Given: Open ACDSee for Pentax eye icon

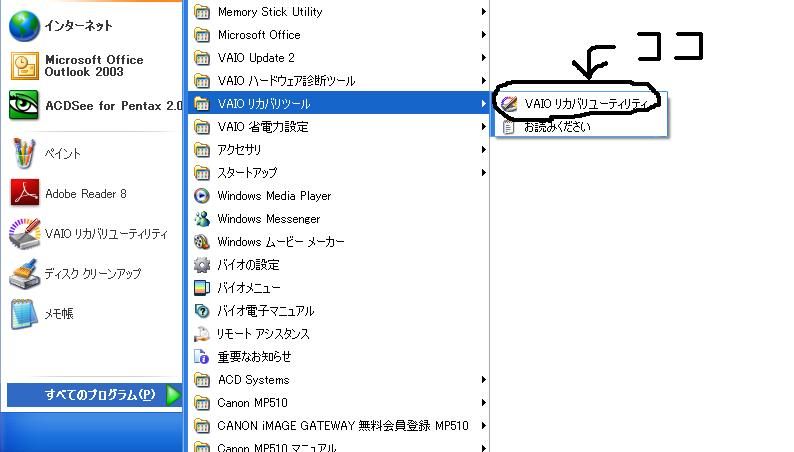Looking at the screenshot, I should (24, 105).
